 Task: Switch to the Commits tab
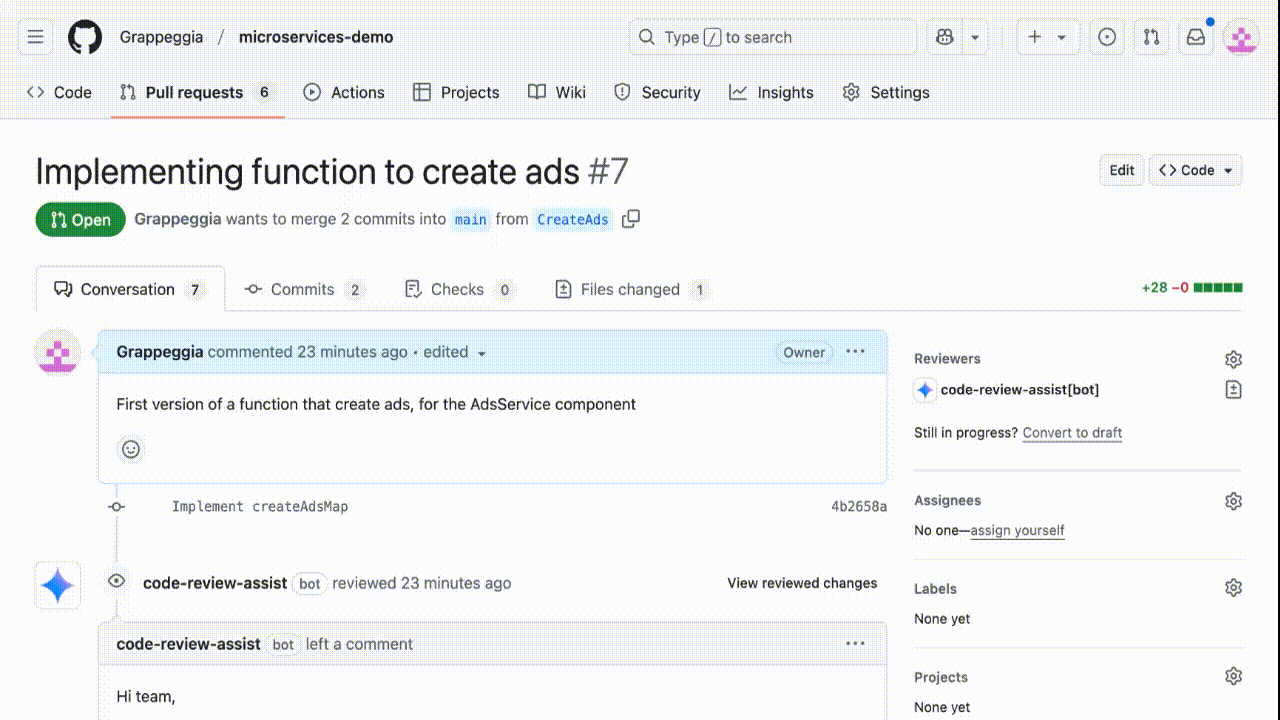303,289
